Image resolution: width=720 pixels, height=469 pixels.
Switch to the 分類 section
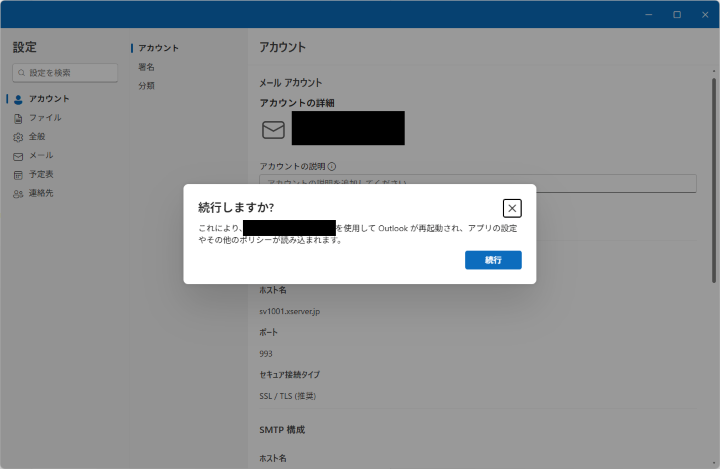[x=147, y=86]
